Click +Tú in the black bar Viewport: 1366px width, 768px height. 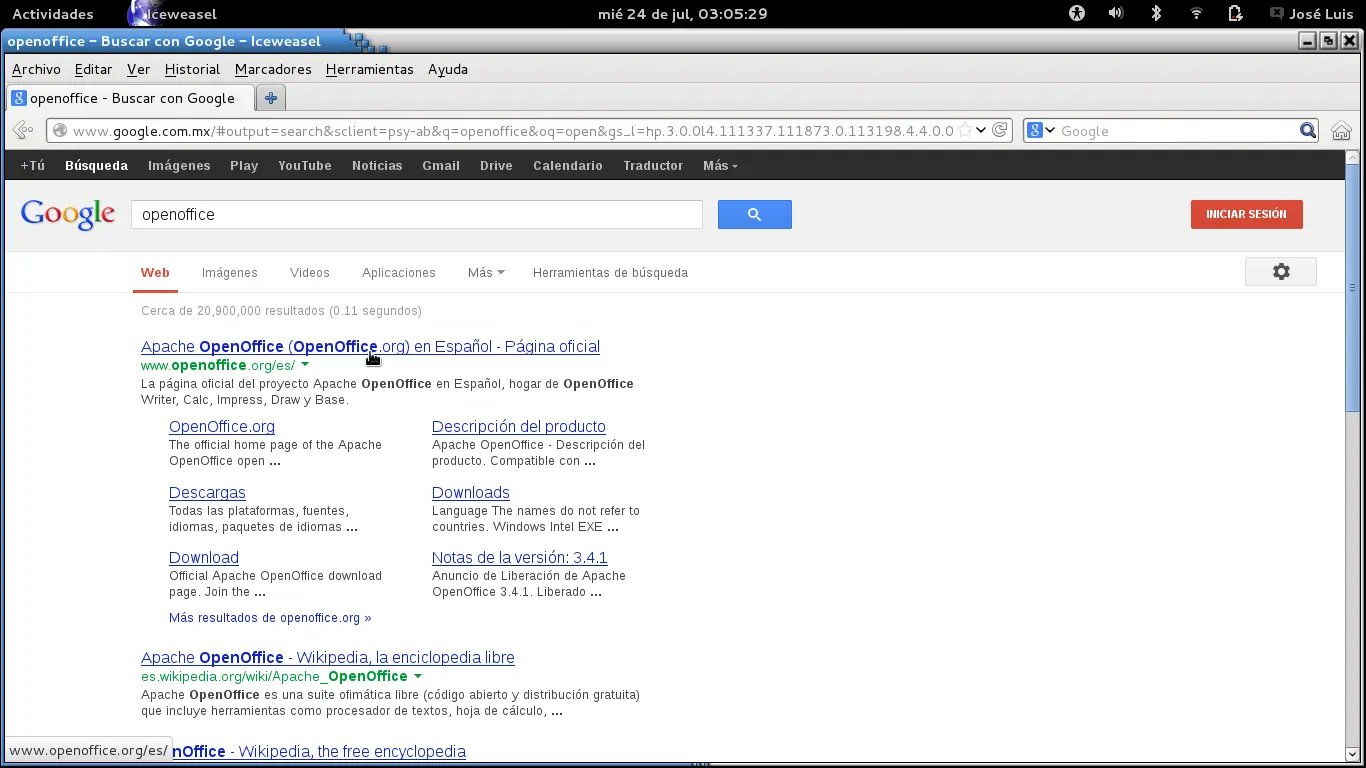tap(32, 166)
